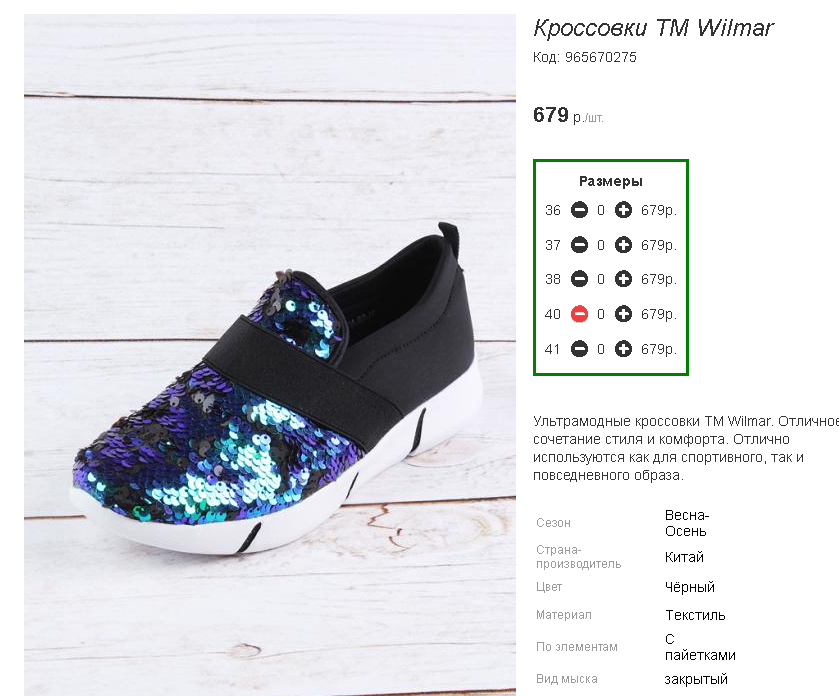
Task: Click the quantity value for size 40
Action: 601,314
